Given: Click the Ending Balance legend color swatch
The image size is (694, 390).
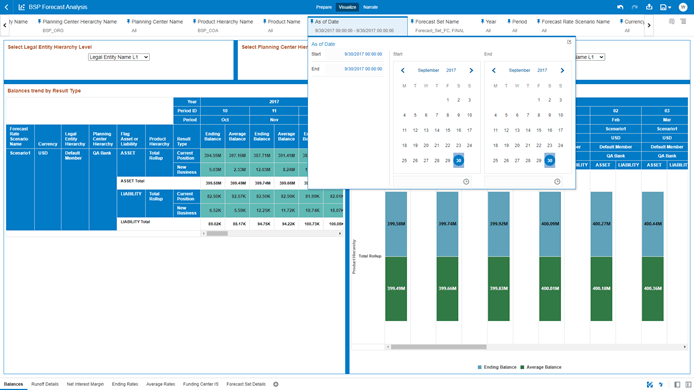Looking at the screenshot, I should 480,367.
